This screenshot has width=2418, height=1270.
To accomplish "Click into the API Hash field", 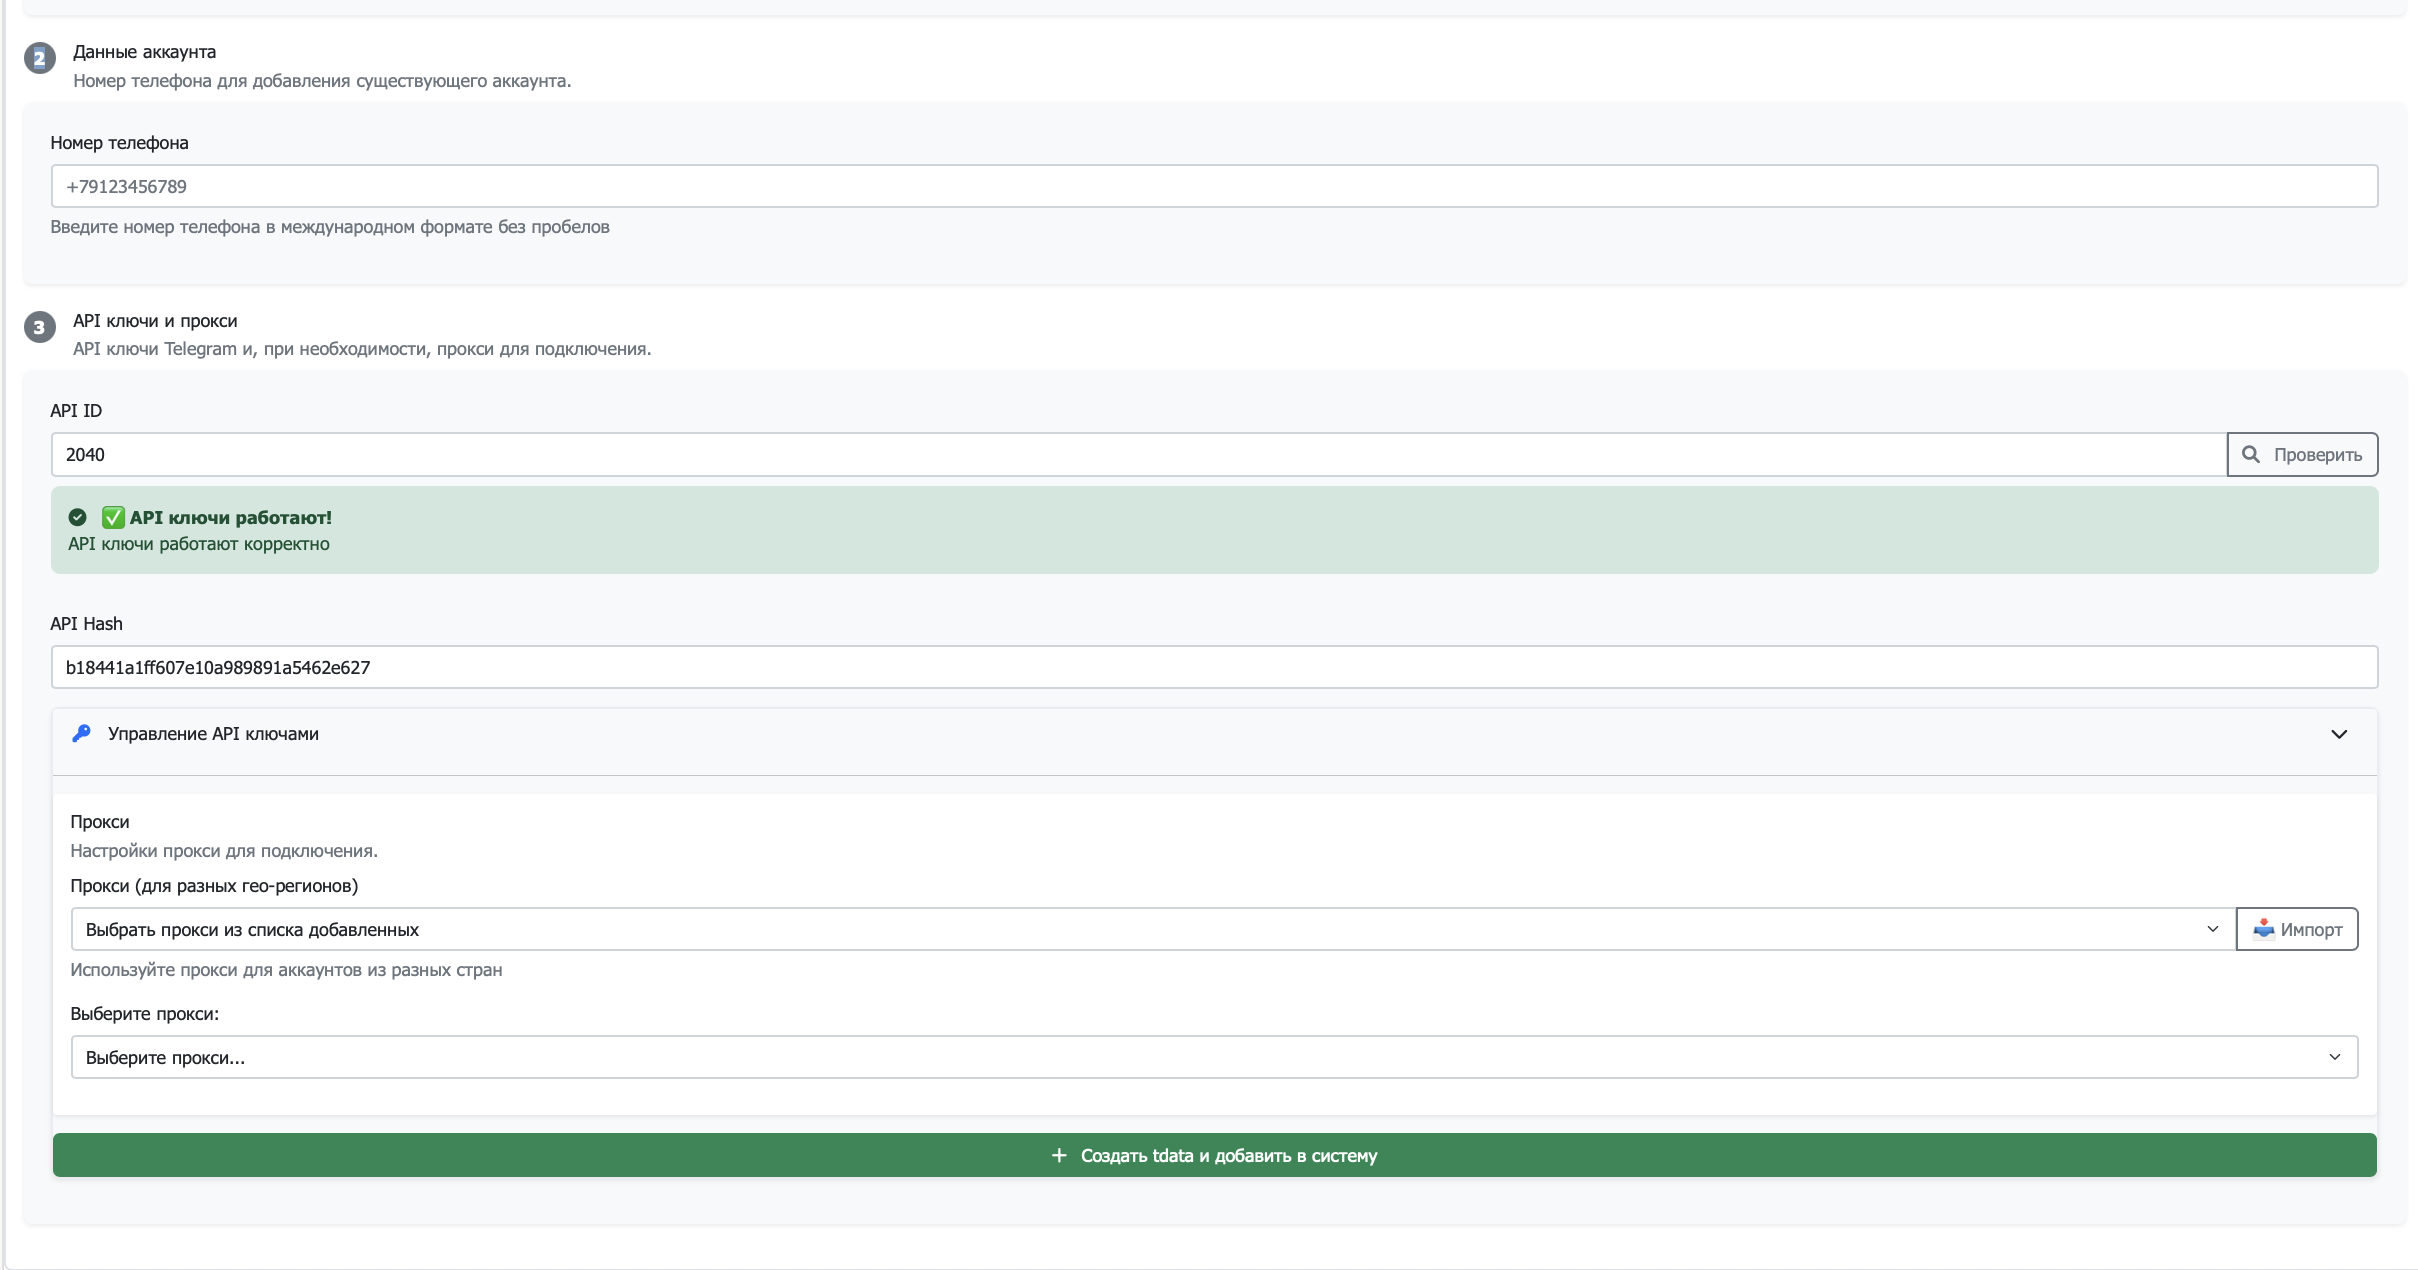I will point(1213,668).
